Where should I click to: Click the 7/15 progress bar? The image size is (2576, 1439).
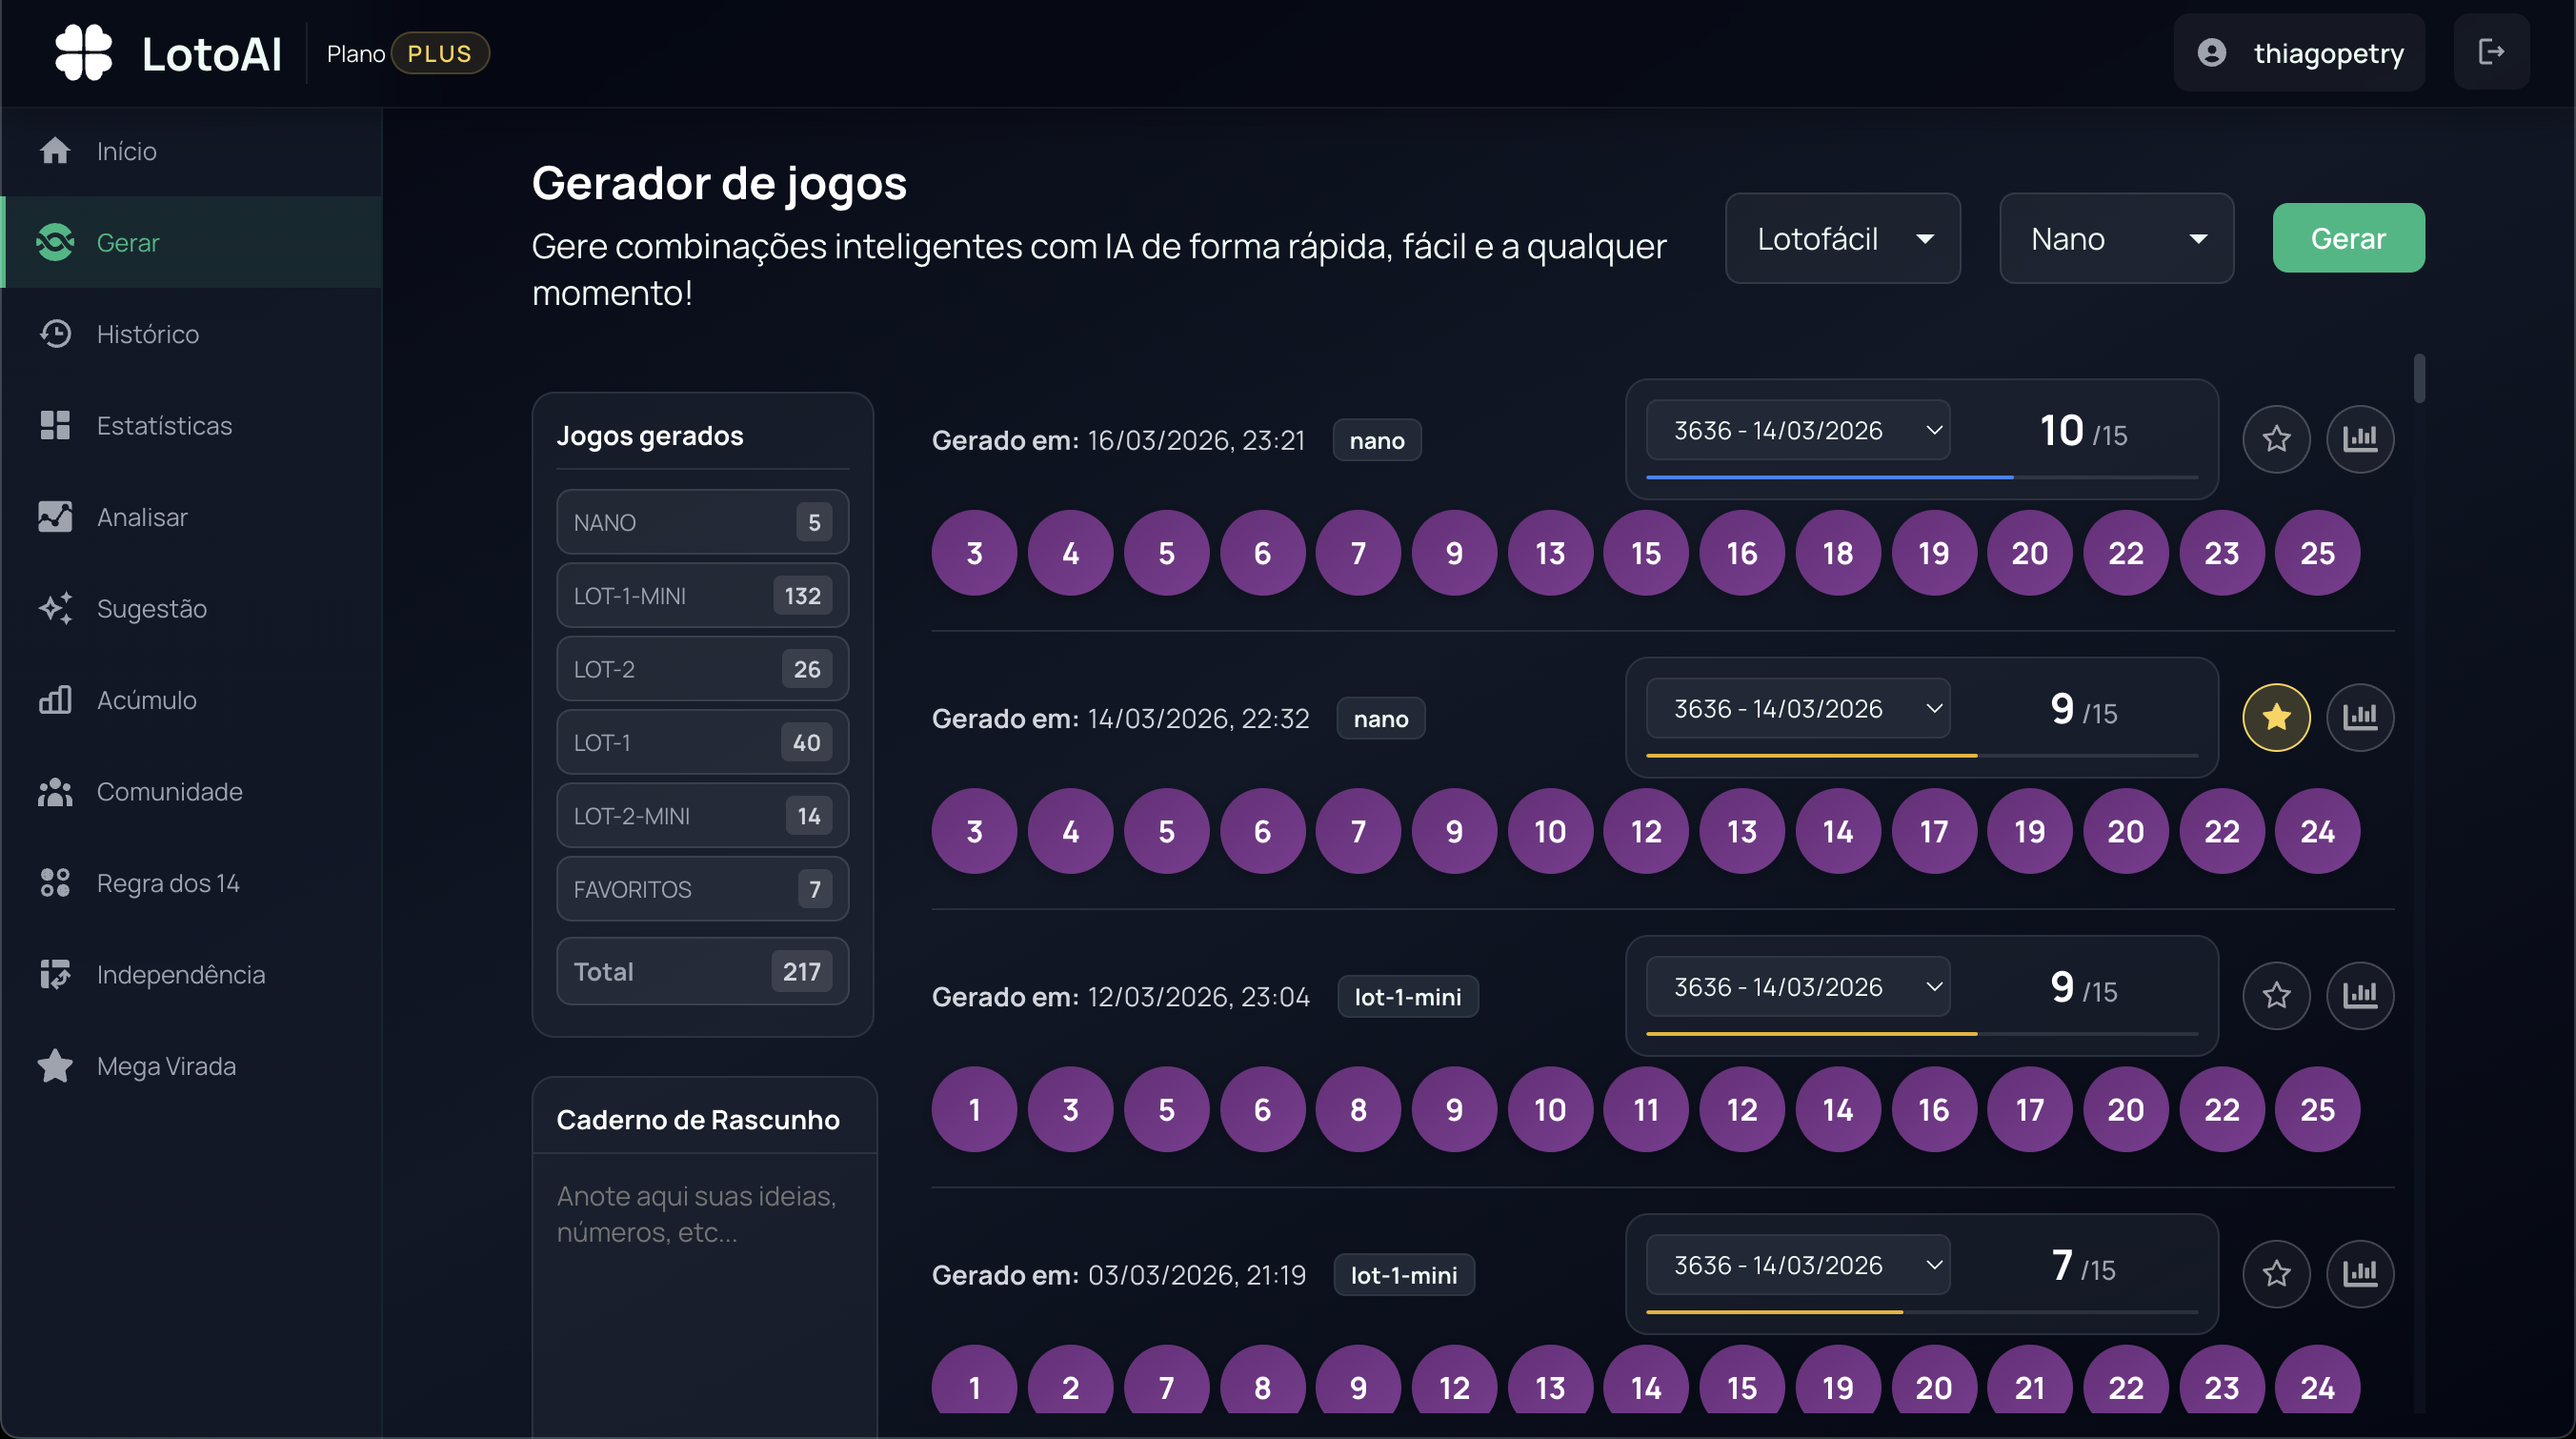tap(1921, 1312)
